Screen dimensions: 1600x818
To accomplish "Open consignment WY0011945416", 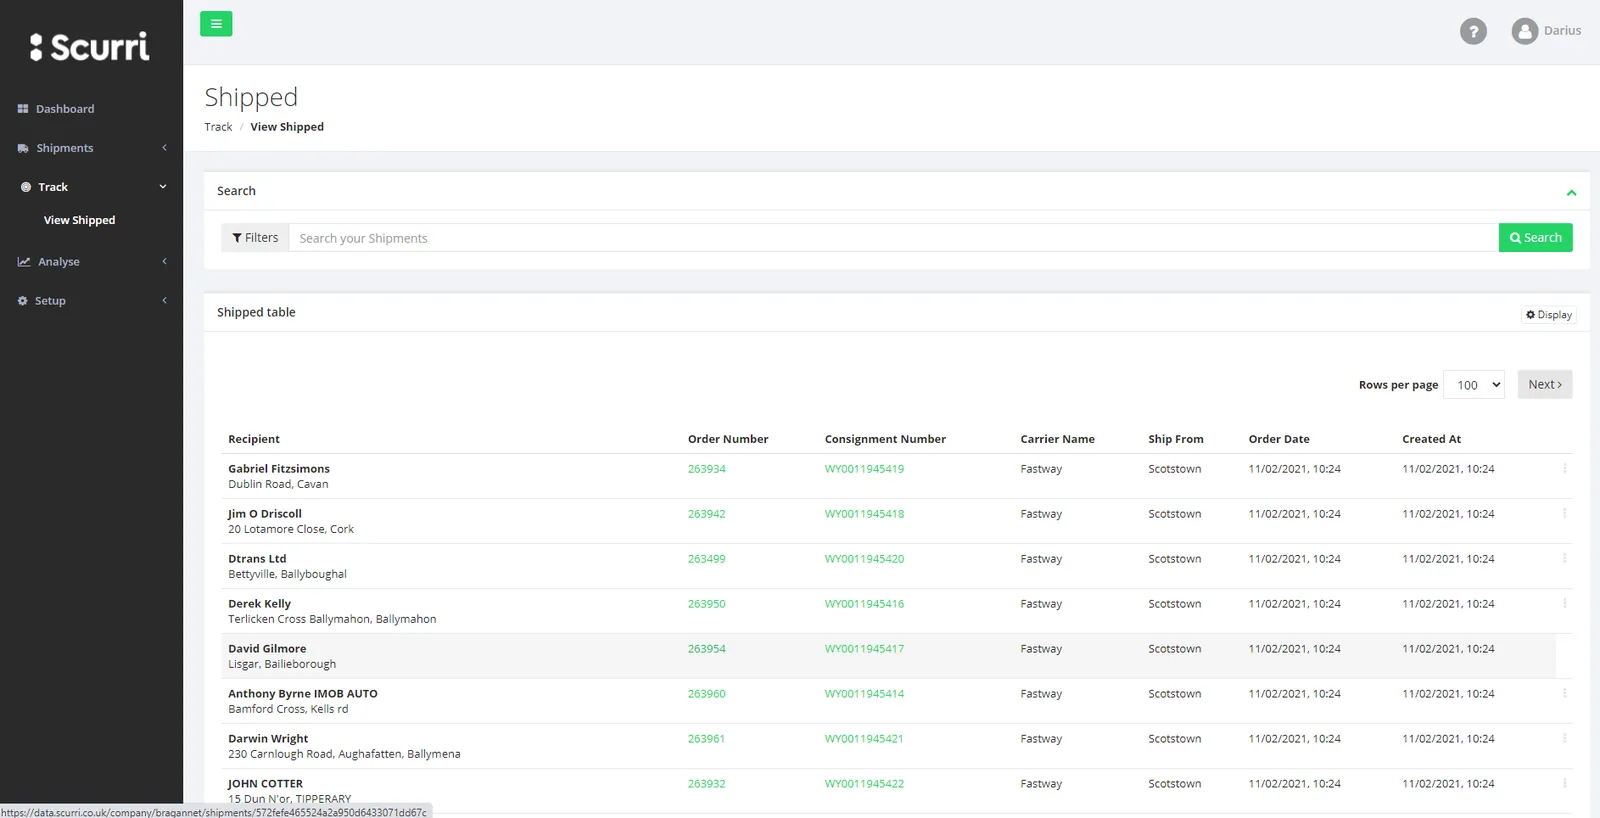I will pyautogui.click(x=864, y=604).
